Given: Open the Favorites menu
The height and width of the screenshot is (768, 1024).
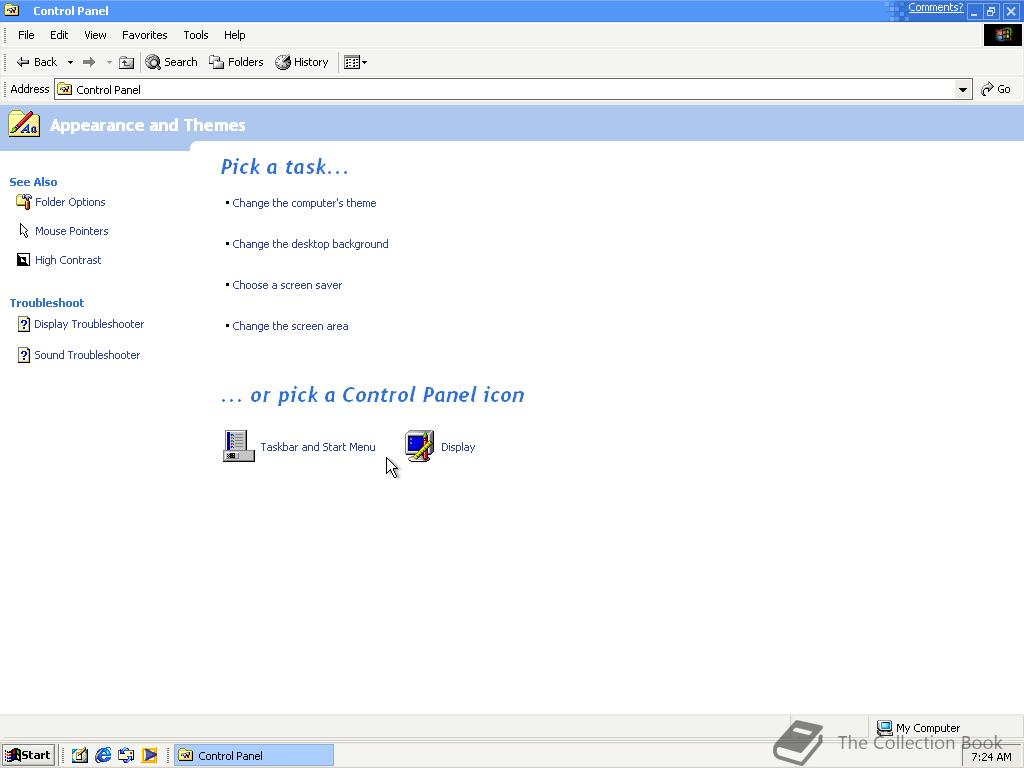Looking at the screenshot, I should (144, 35).
